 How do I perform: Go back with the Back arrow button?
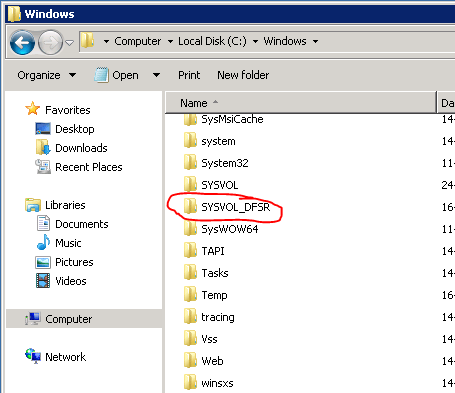point(22,42)
